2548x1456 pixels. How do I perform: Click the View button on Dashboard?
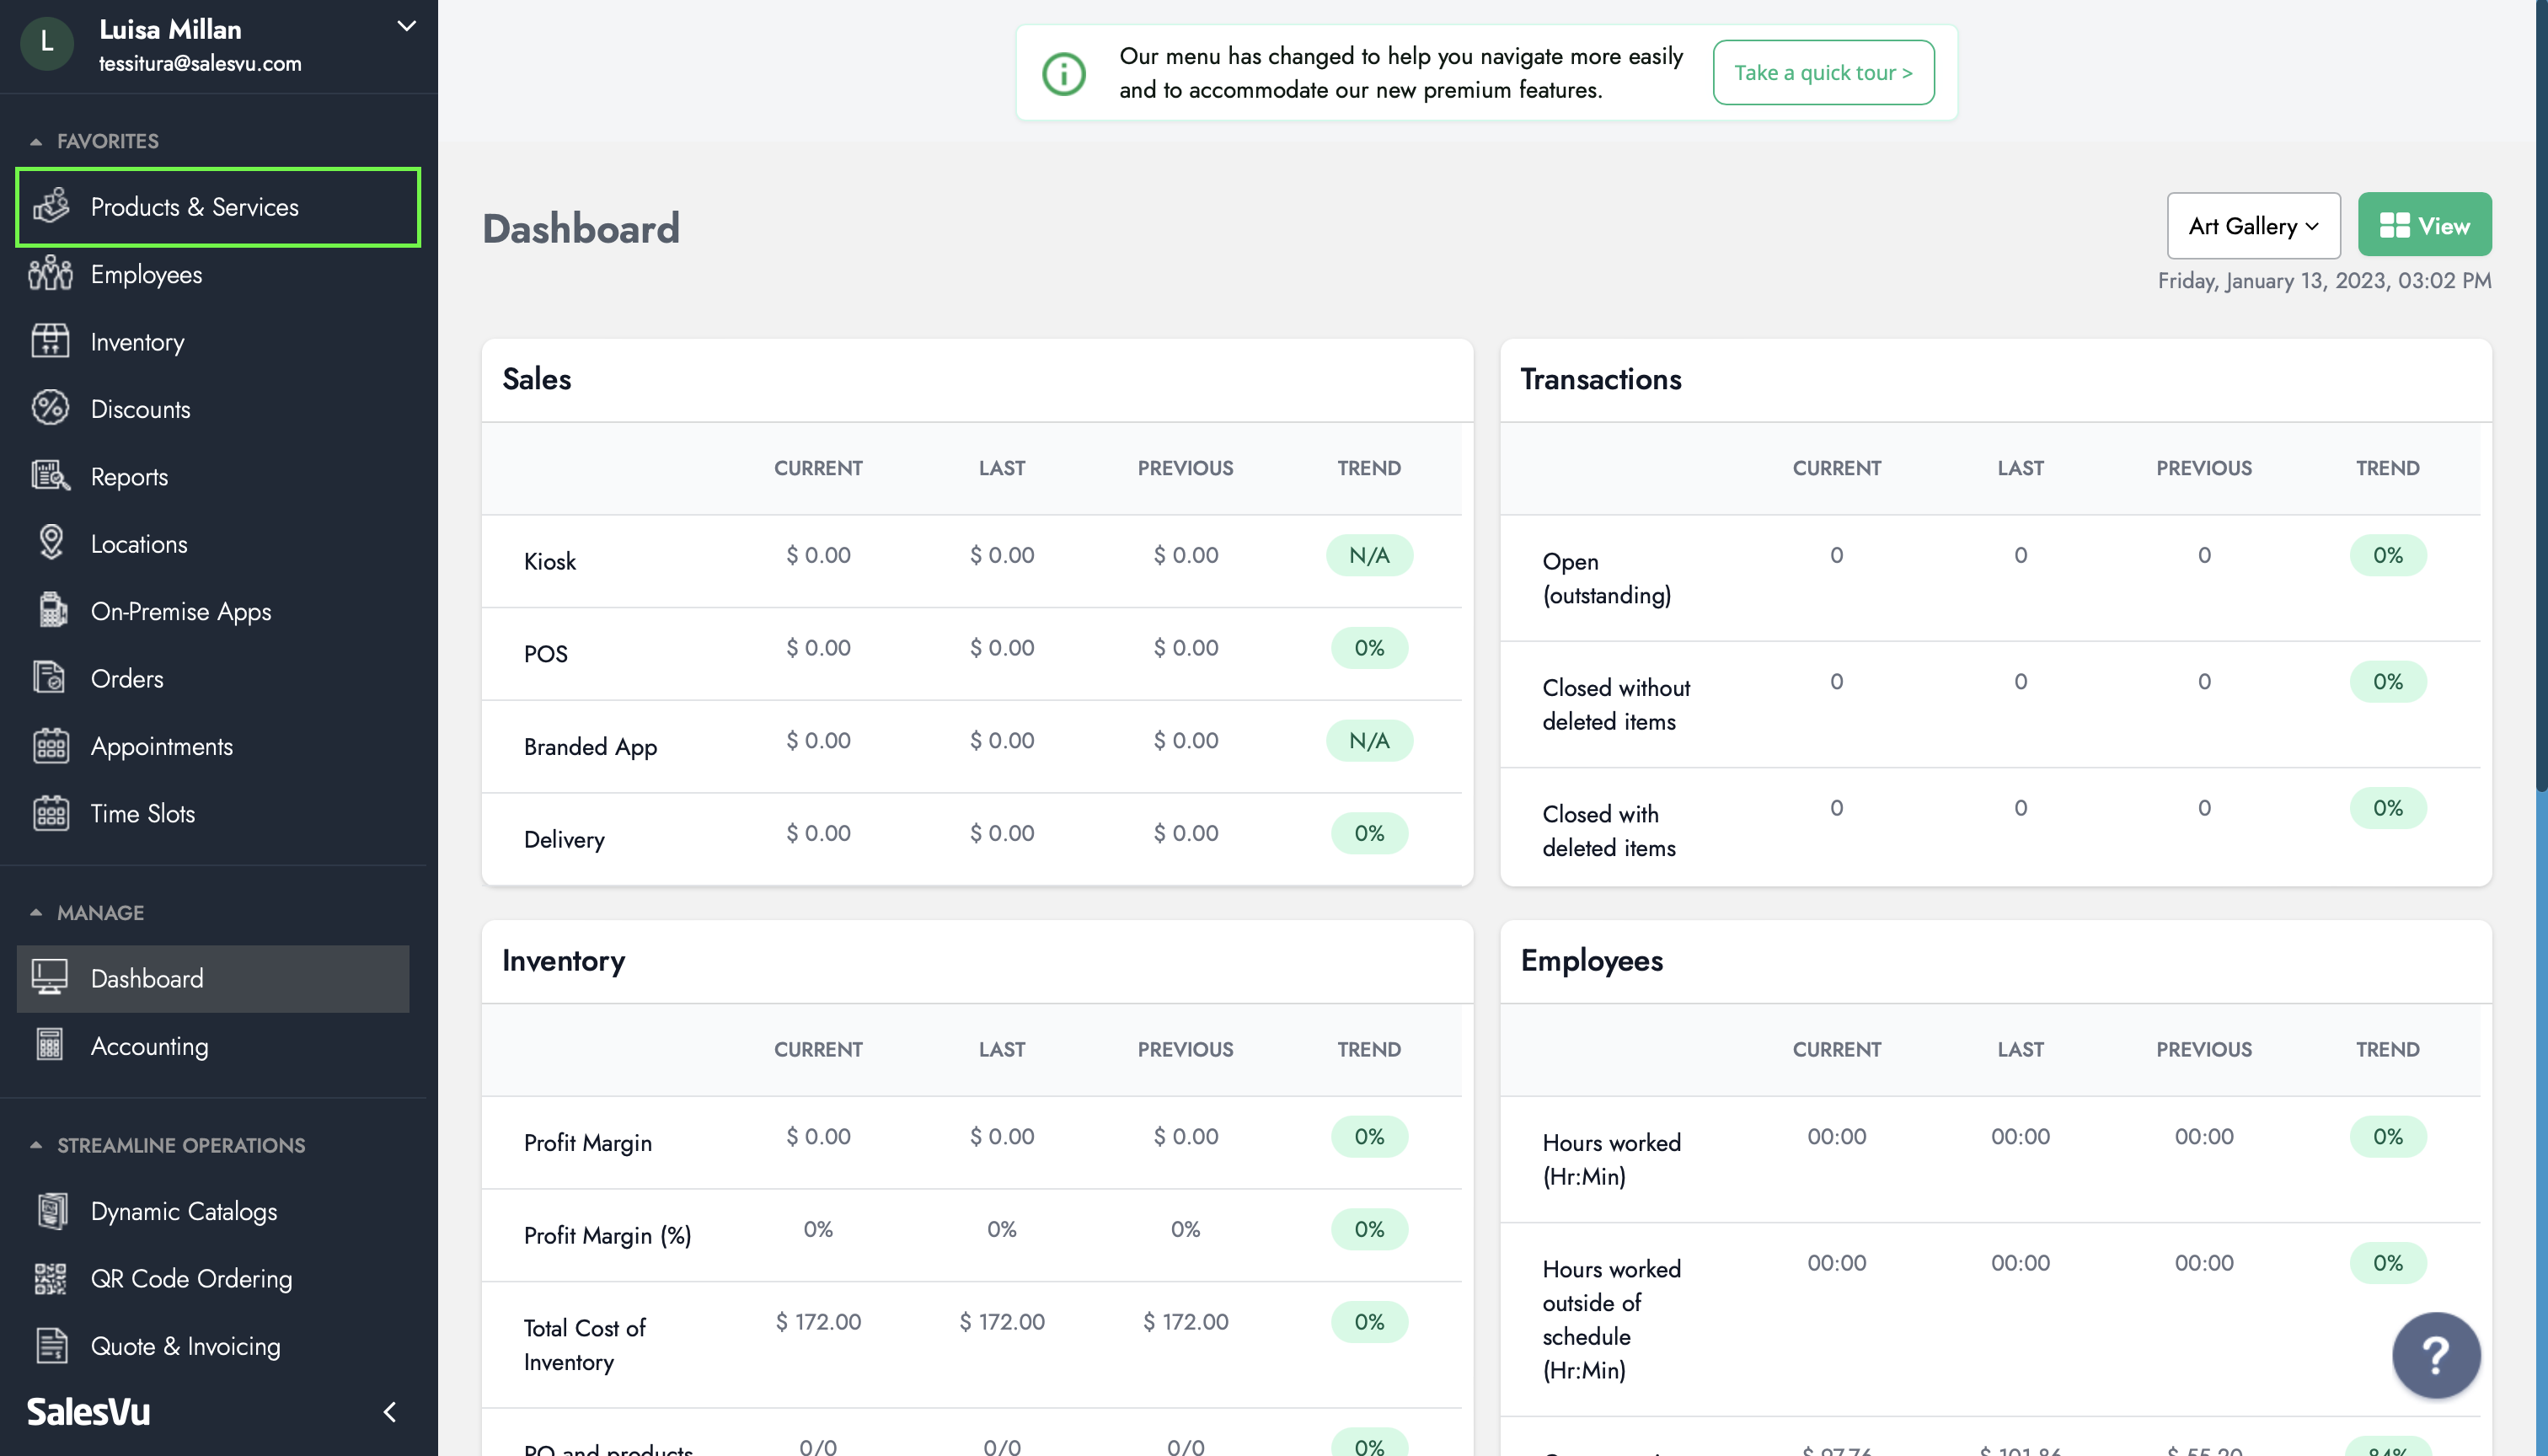tap(2426, 224)
